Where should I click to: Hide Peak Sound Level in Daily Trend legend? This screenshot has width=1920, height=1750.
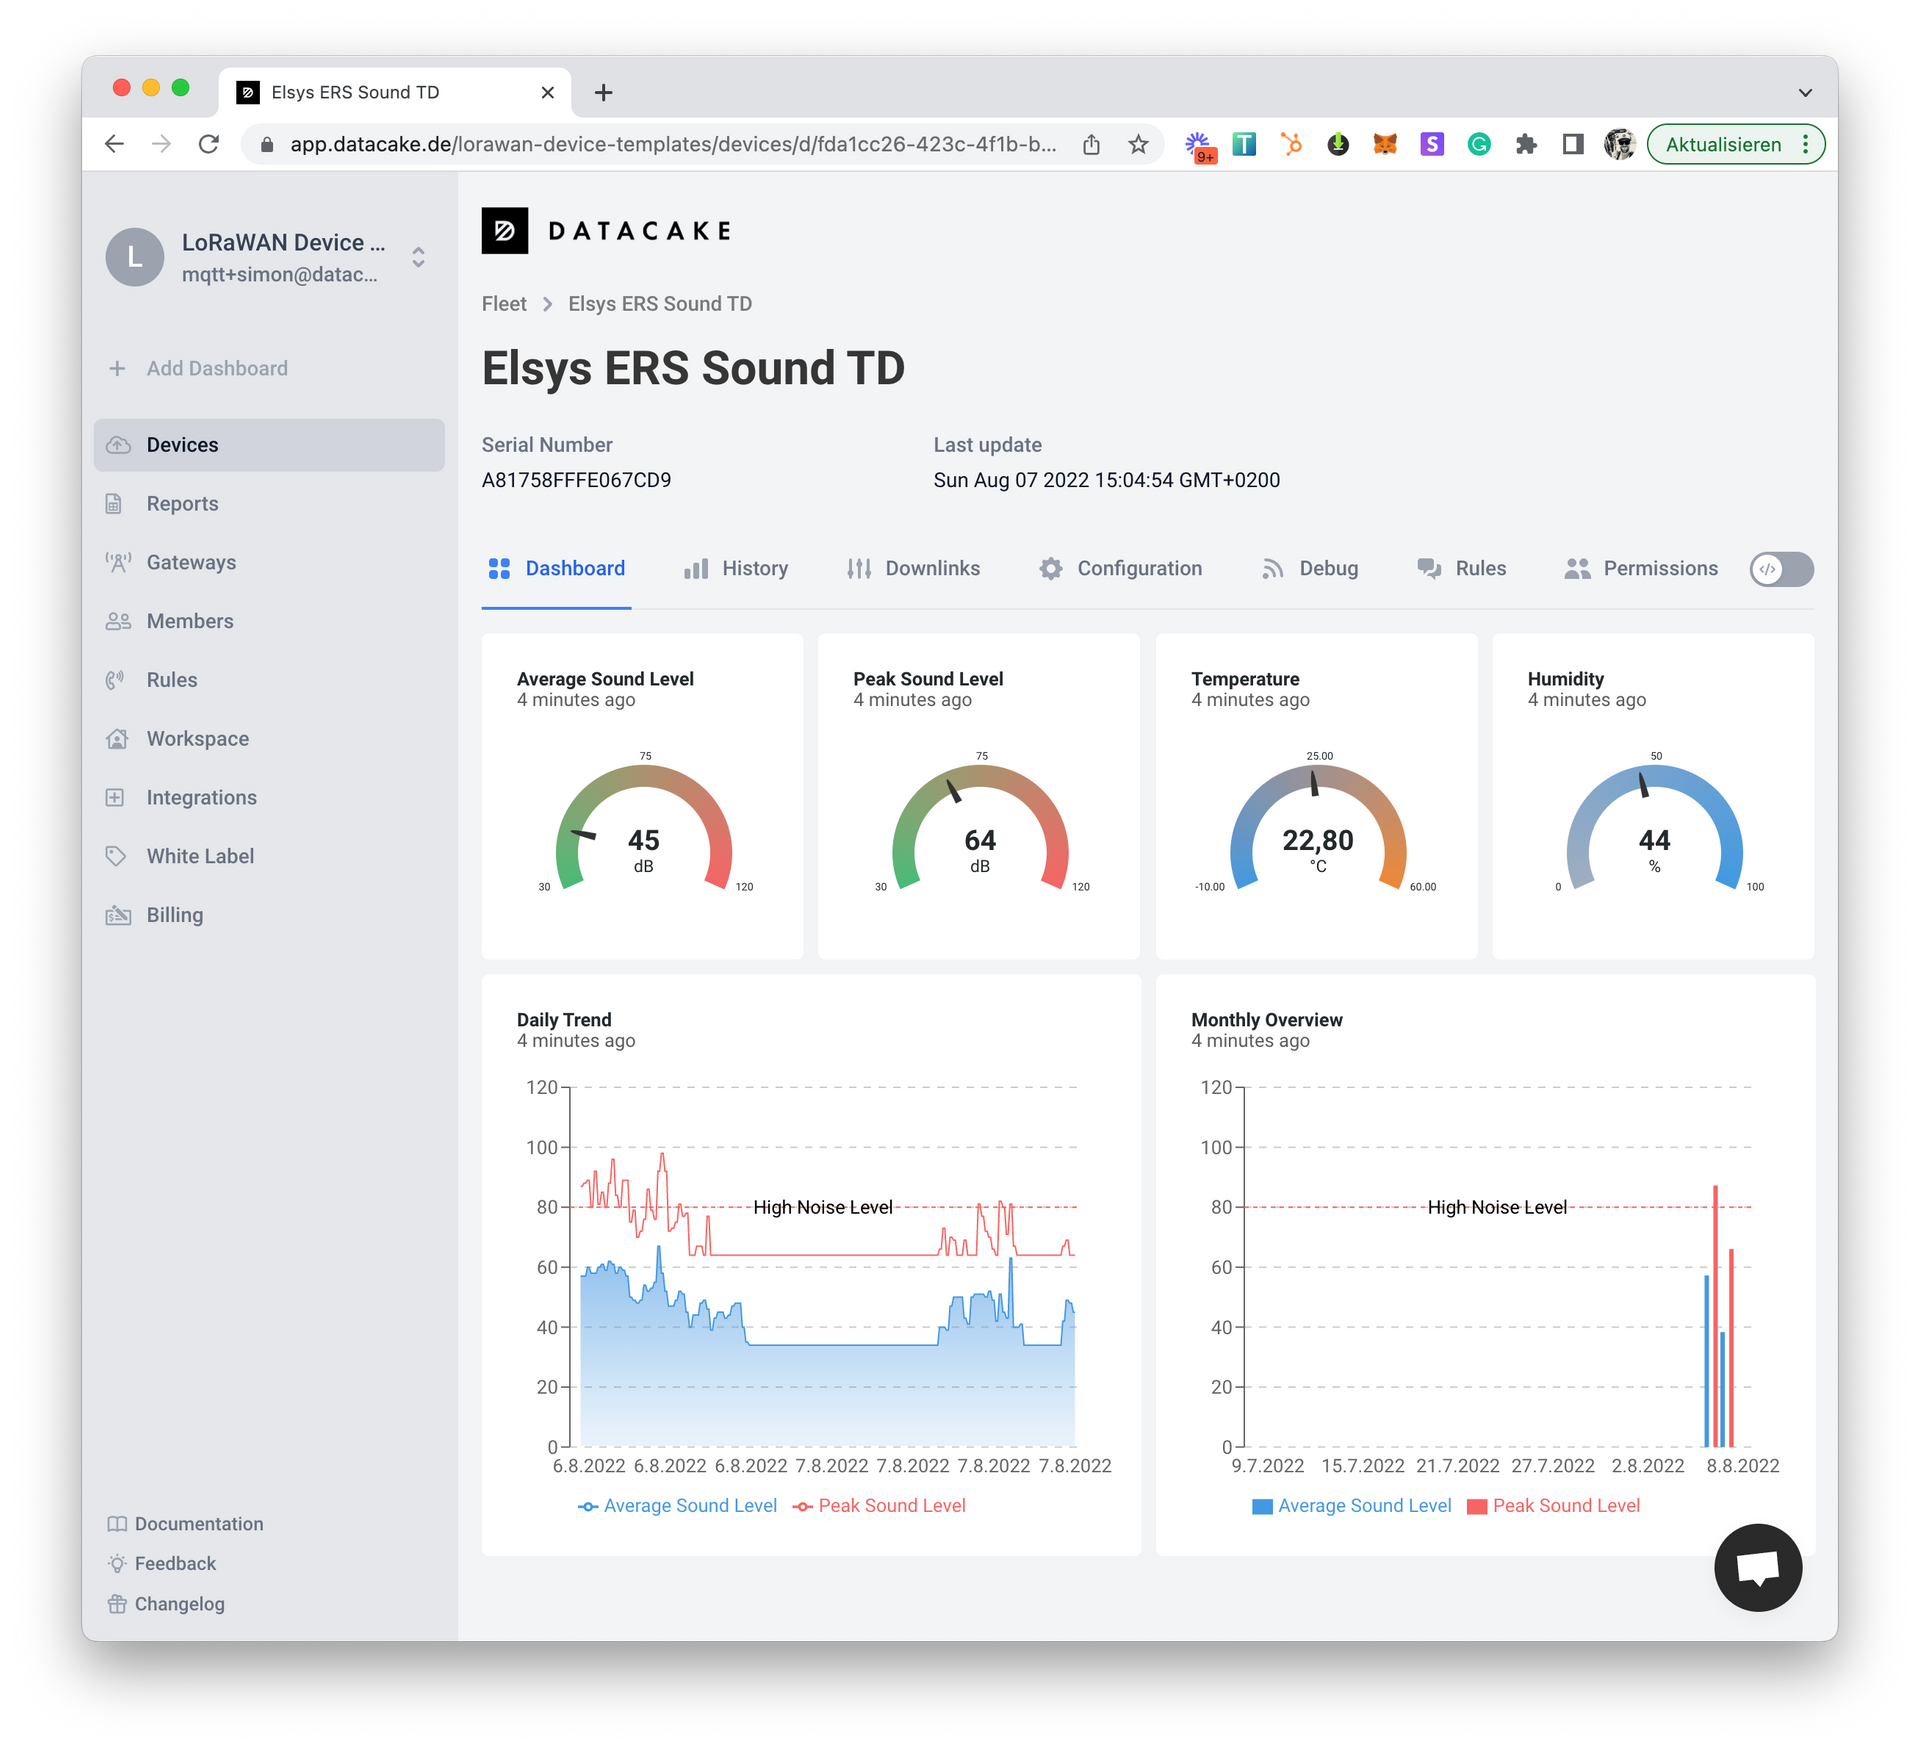coord(891,1505)
